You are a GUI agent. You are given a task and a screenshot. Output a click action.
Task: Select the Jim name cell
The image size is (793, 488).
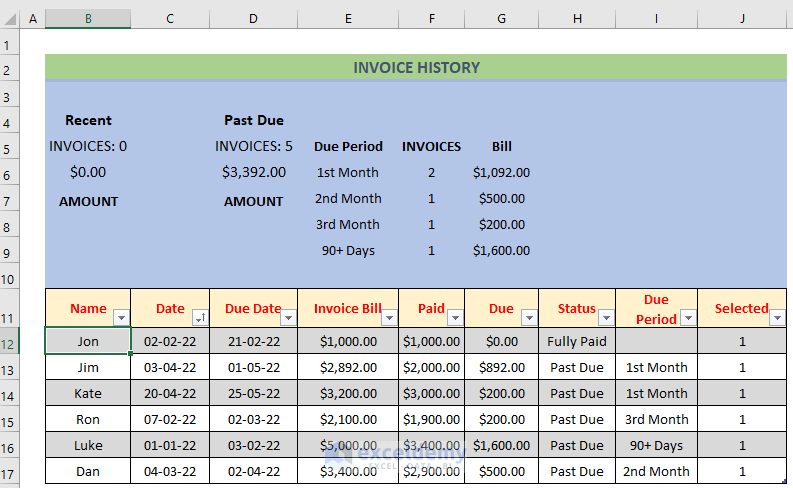[x=88, y=368]
